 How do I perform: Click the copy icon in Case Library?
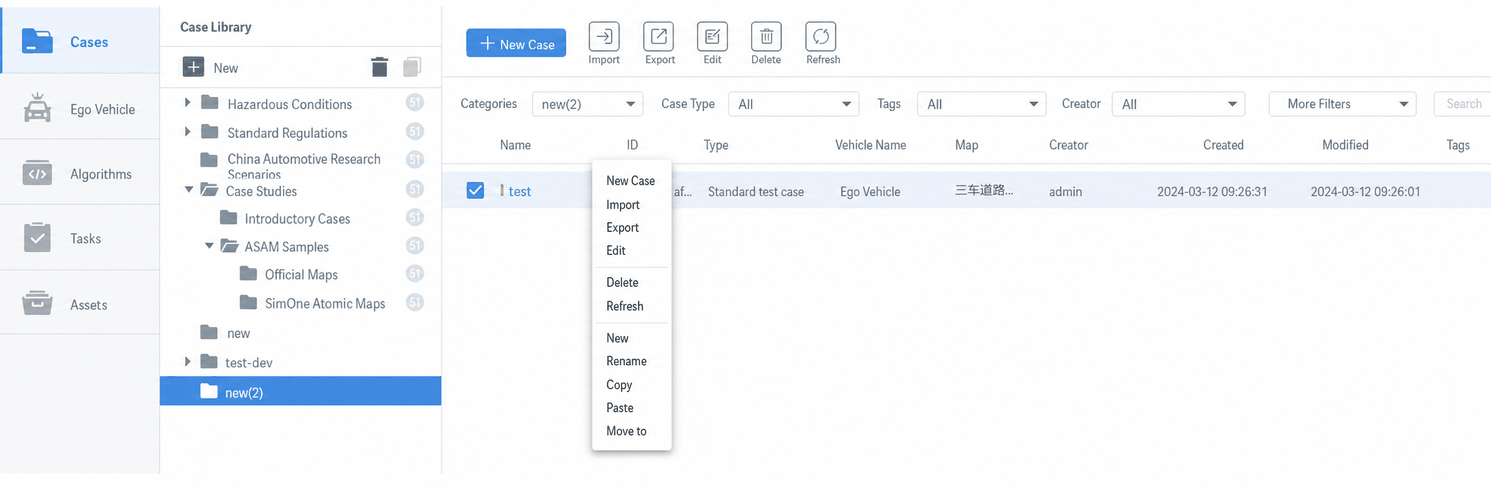click(x=412, y=67)
